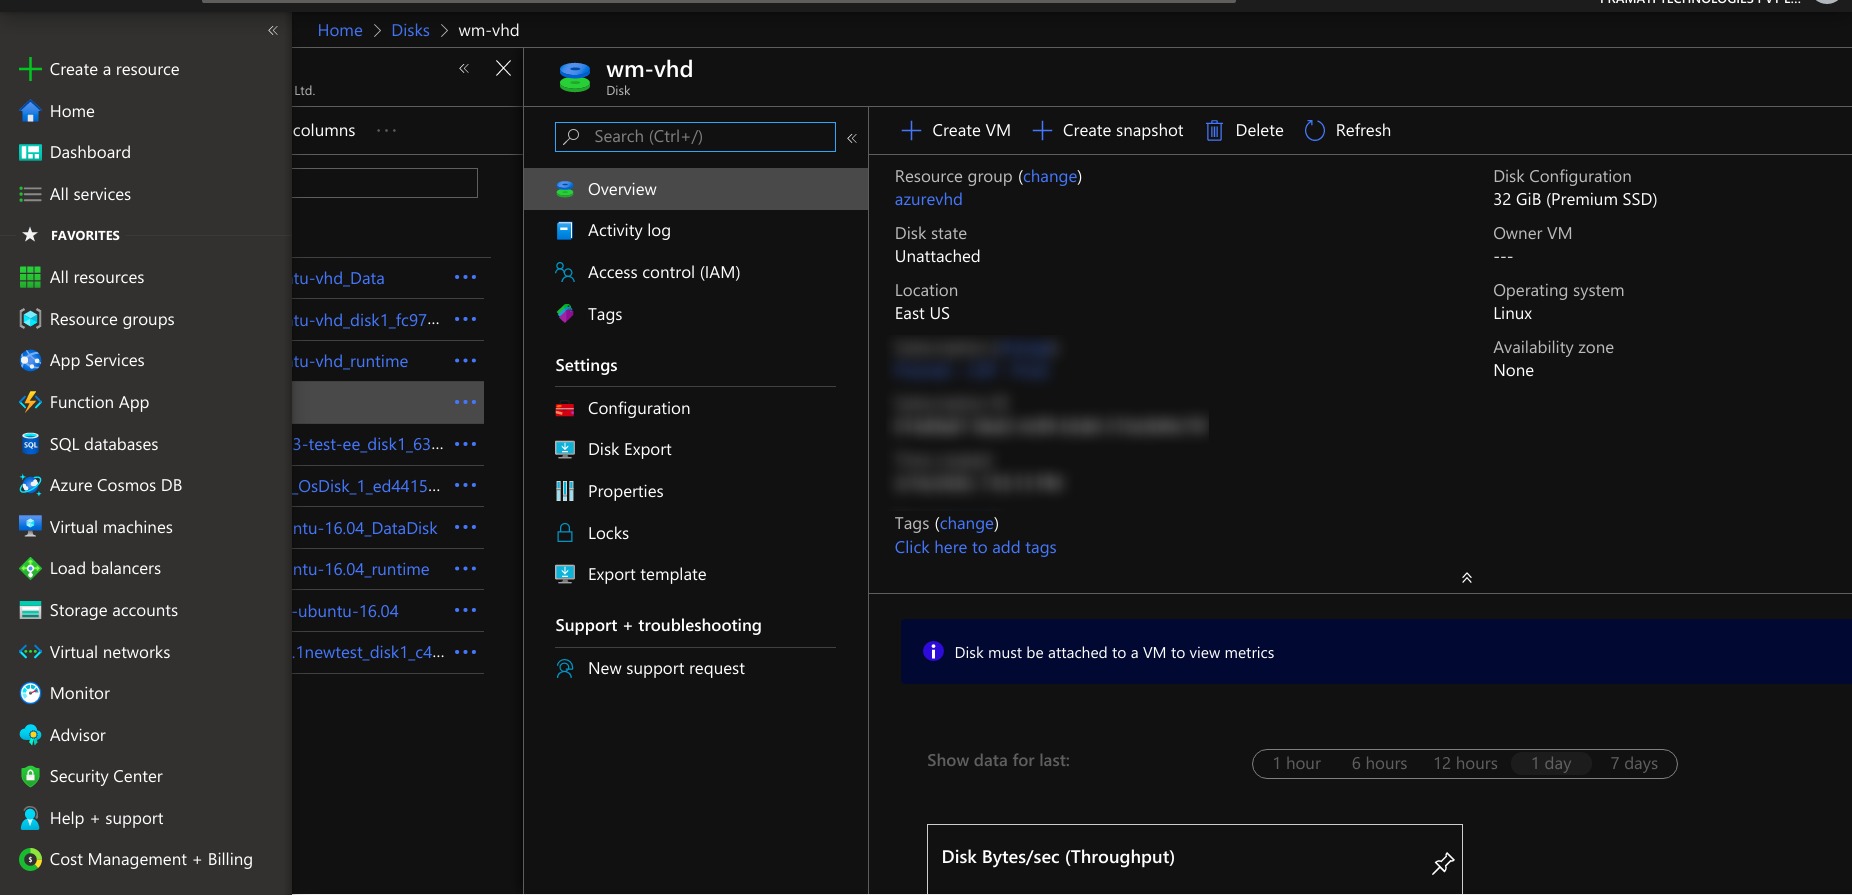The width and height of the screenshot is (1852, 895).
Task: Select the 1 hour time range
Action: point(1296,764)
